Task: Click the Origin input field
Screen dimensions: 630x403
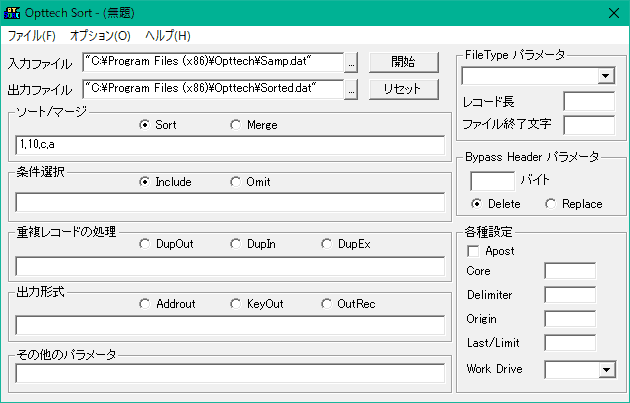Action: point(570,319)
